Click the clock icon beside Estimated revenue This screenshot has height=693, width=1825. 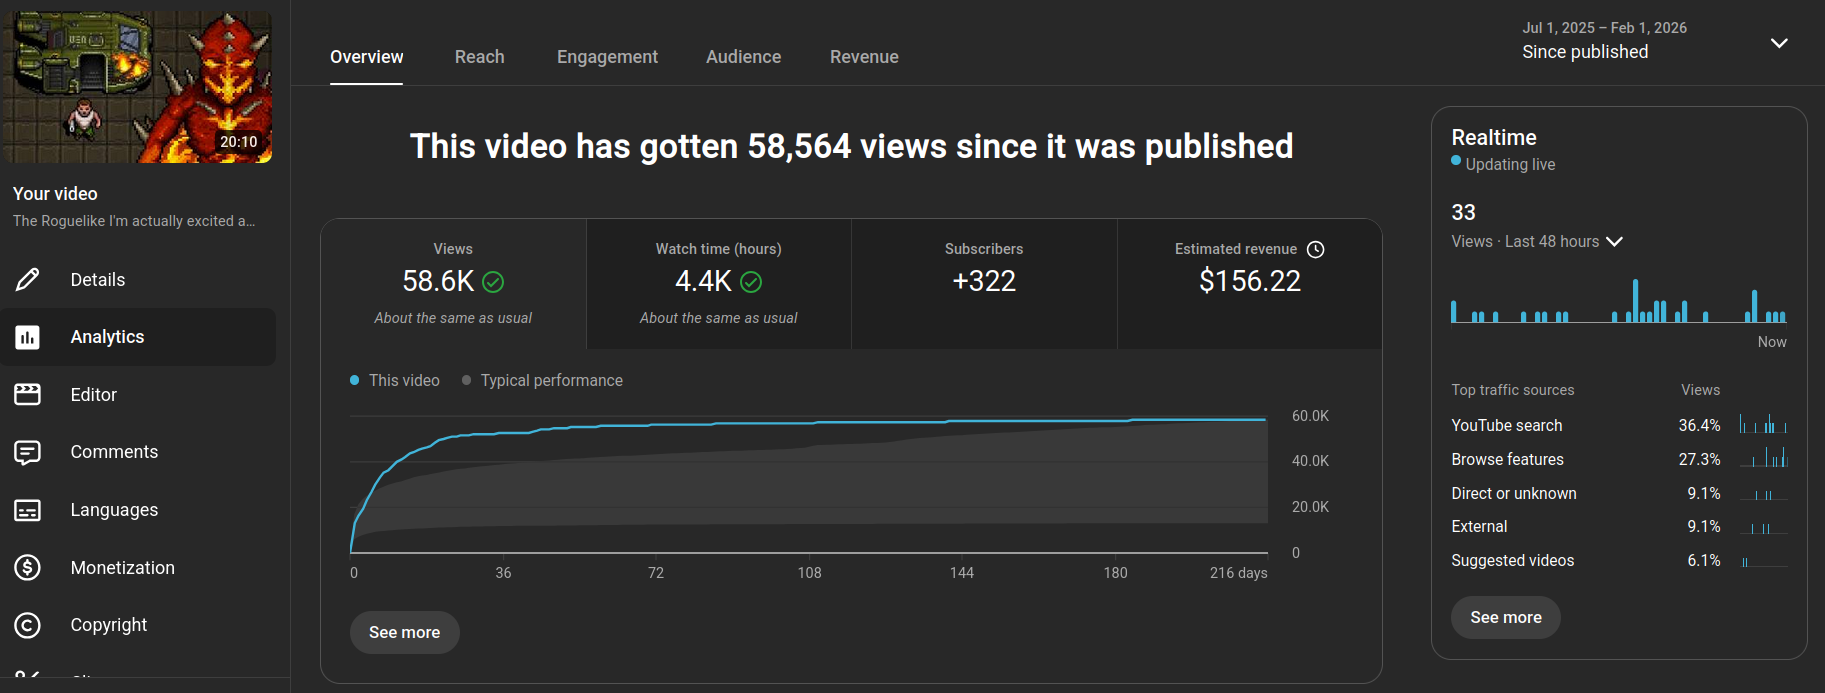tap(1316, 250)
